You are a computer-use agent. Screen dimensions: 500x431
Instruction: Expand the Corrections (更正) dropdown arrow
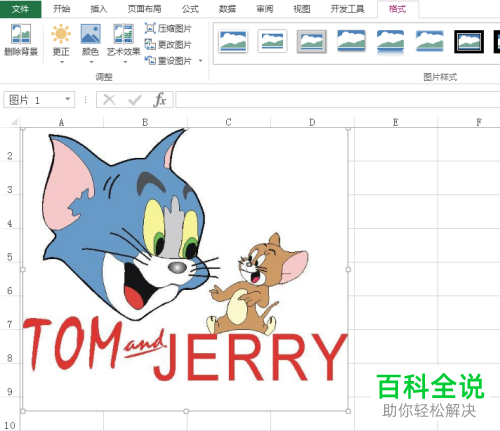[x=61, y=62]
